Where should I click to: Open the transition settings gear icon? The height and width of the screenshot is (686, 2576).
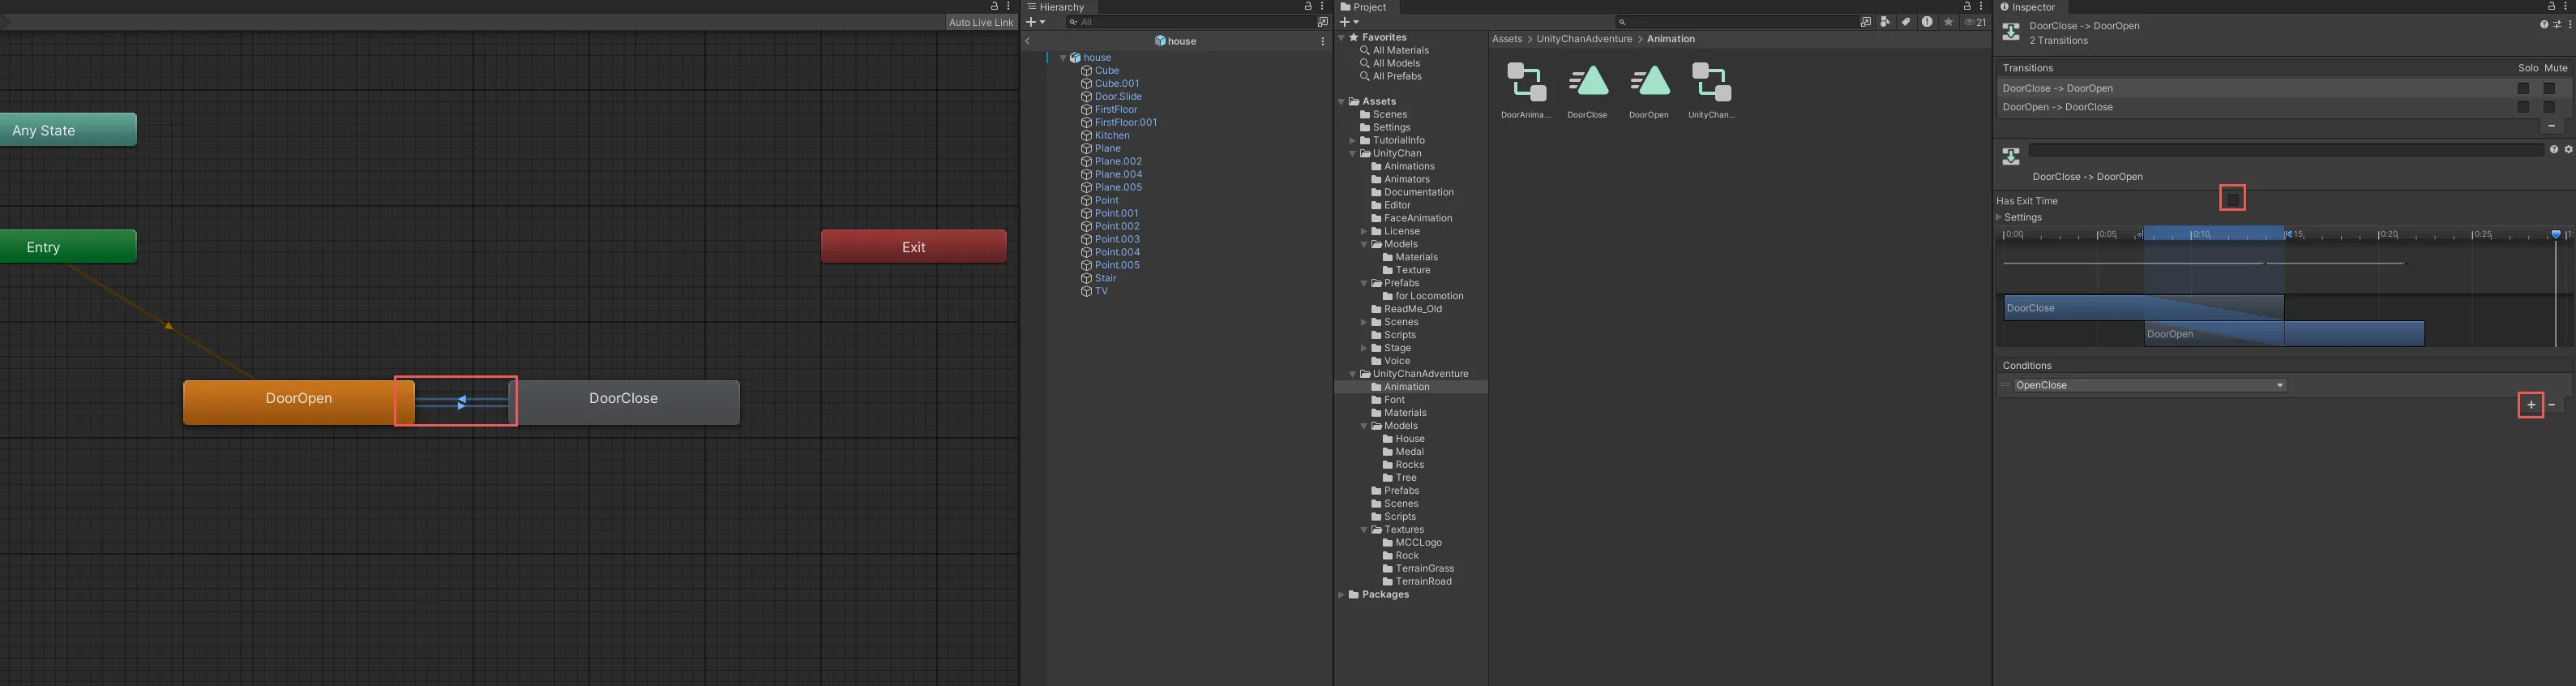pyautogui.click(x=2568, y=150)
